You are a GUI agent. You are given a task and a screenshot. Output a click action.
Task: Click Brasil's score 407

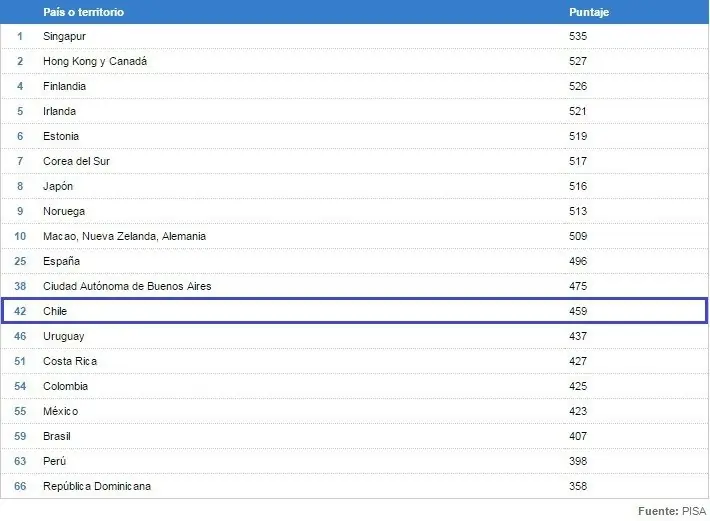[x=578, y=436]
